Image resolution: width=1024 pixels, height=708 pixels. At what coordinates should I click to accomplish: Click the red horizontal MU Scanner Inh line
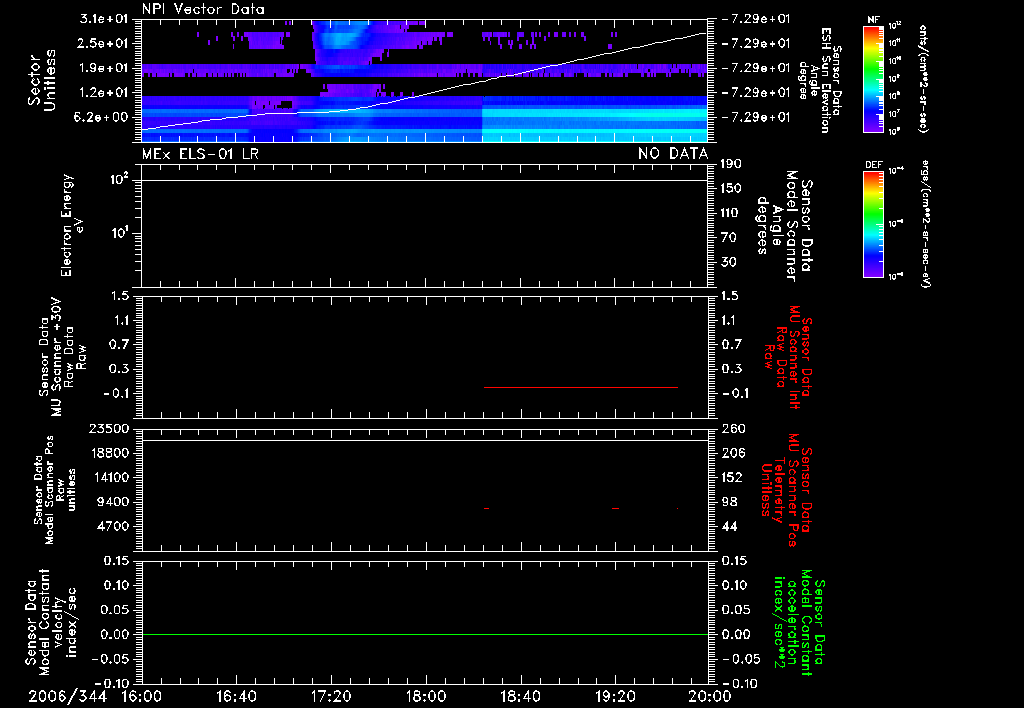581,387
